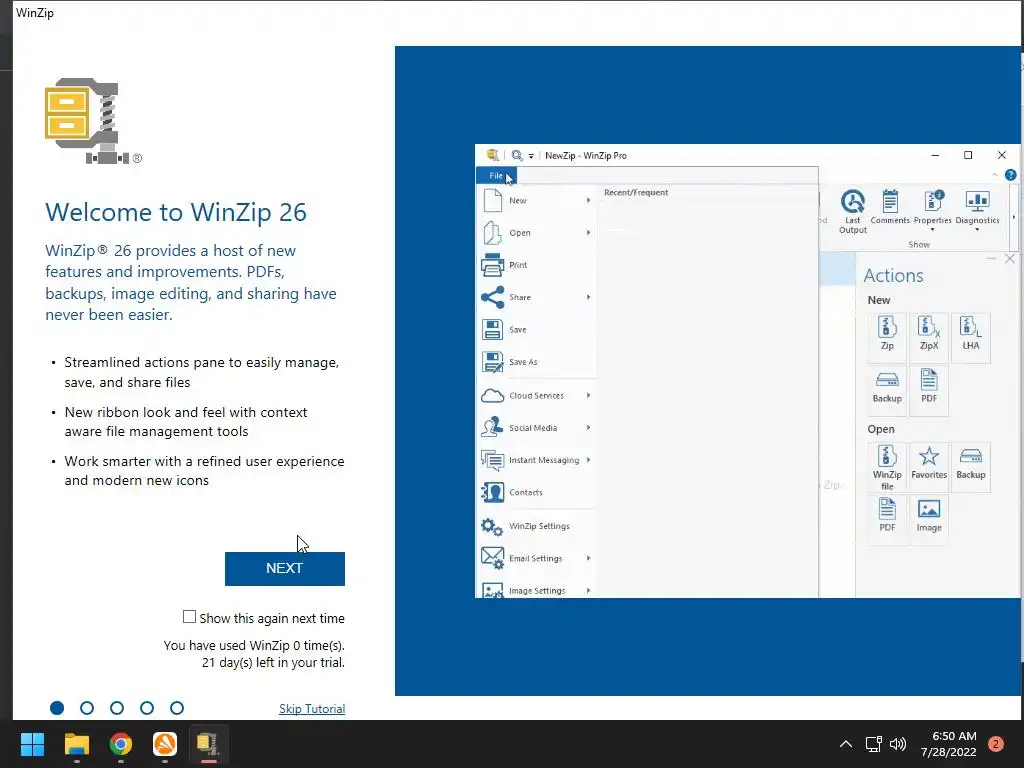This screenshot has width=1024, height=768.
Task: Click the 21 day(s) left in your trial text
Action: 273,662
